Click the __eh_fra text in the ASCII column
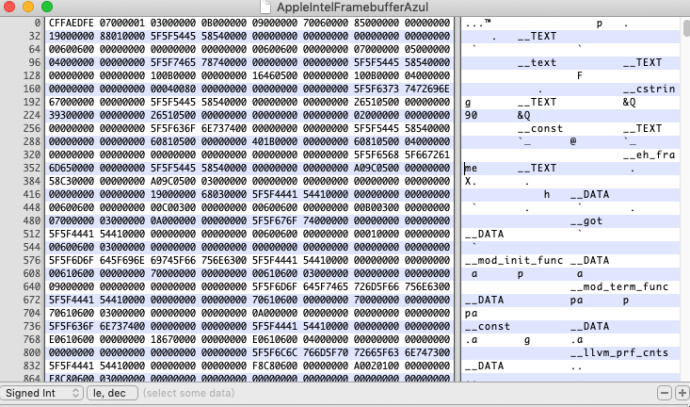Viewport: 690px width, 407px height. [649, 155]
